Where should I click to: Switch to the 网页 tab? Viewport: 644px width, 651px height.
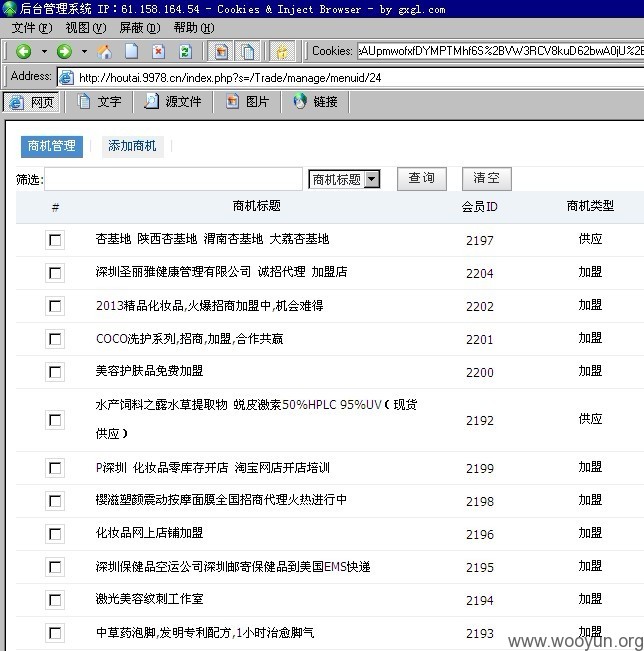(x=32, y=102)
